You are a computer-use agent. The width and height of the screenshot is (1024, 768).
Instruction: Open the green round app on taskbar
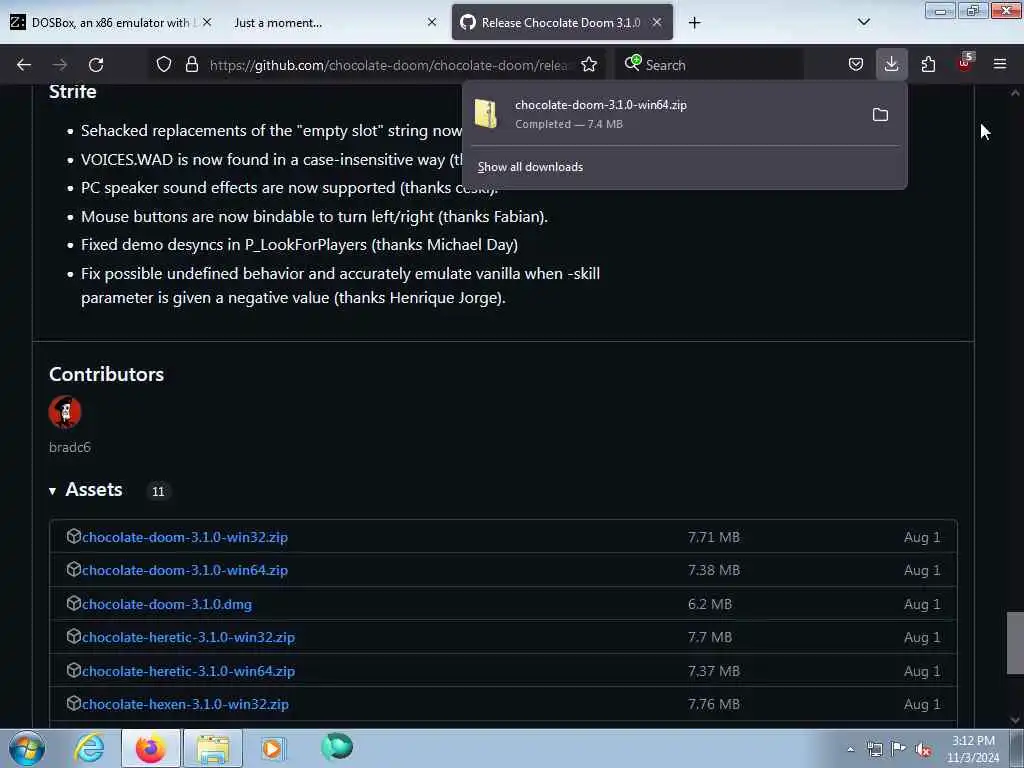[x=337, y=747]
